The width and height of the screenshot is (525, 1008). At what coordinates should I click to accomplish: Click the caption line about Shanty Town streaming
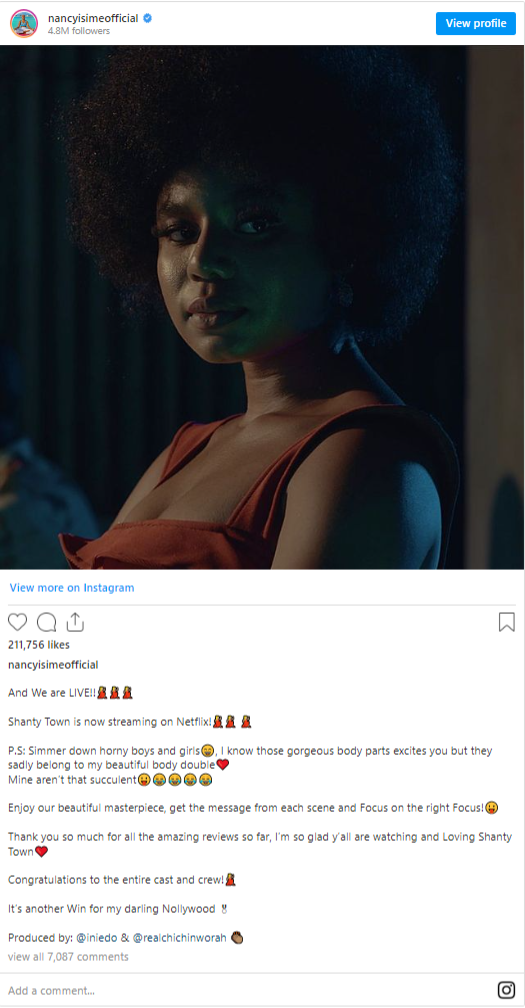(x=130, y=722)
